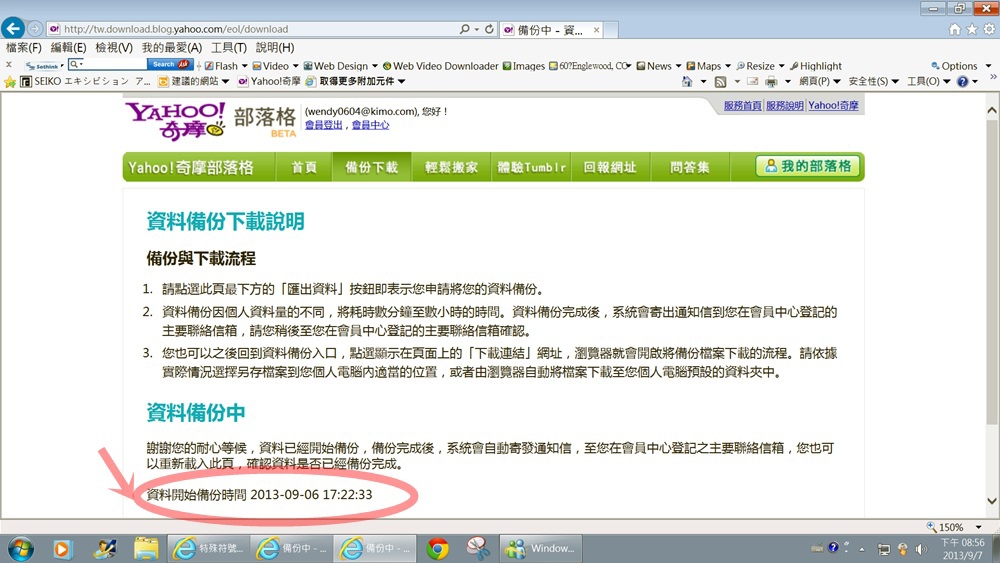Screen dimensions: 1000x563
Task: Open the 說明(H) menu
Action: tap(275, 47)
